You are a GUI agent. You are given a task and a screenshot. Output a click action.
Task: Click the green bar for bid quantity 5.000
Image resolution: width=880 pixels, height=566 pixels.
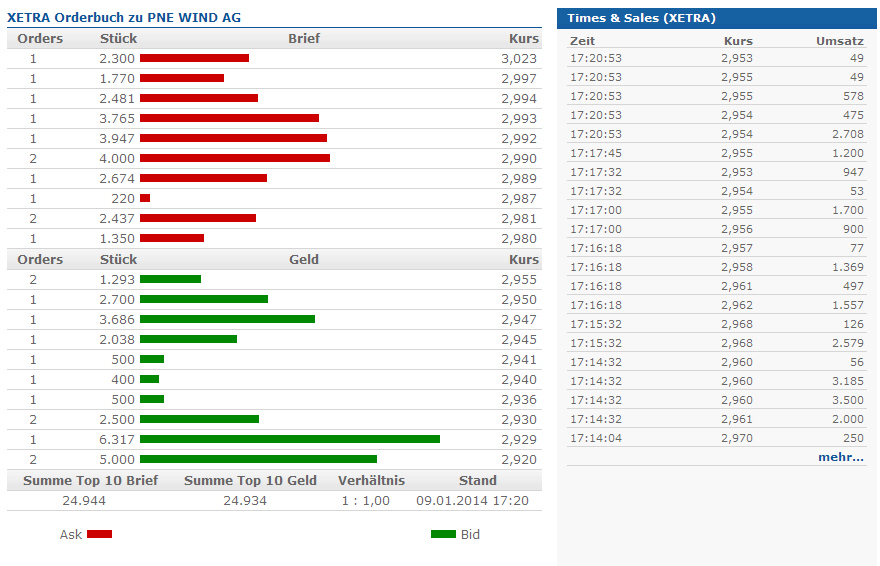click(x=258, y=459)
